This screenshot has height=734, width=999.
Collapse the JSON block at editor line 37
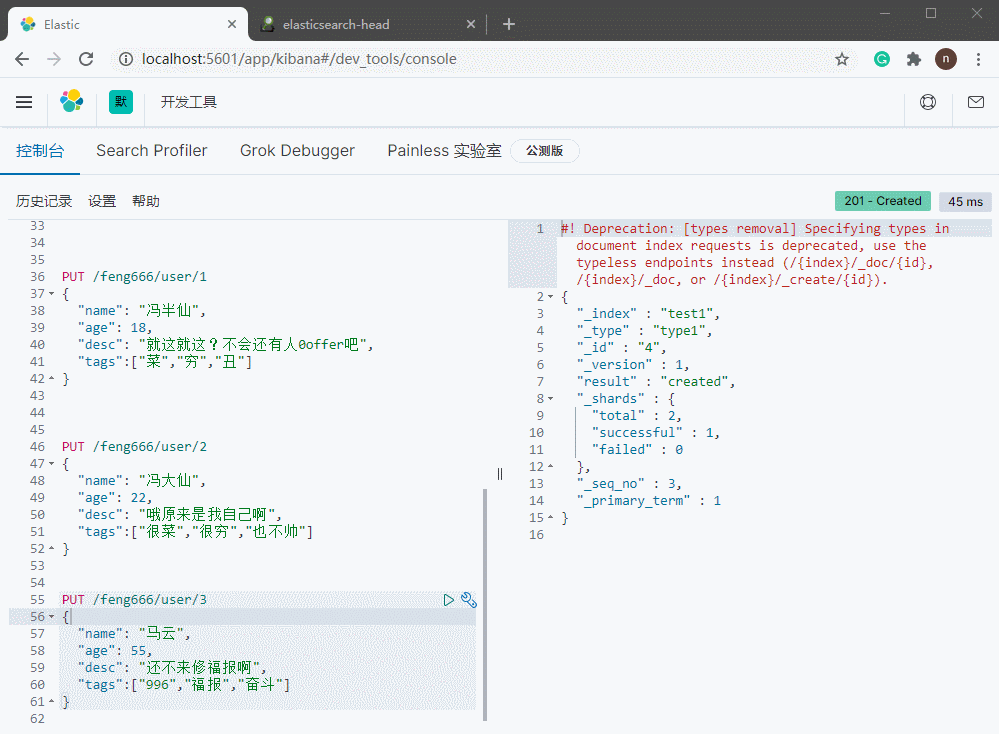coord(52,294)
